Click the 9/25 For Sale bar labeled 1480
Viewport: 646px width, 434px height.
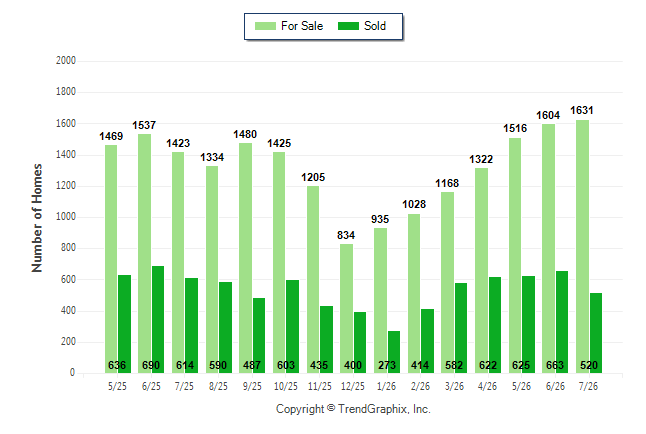pyautogui.click(x=246, y=258)
